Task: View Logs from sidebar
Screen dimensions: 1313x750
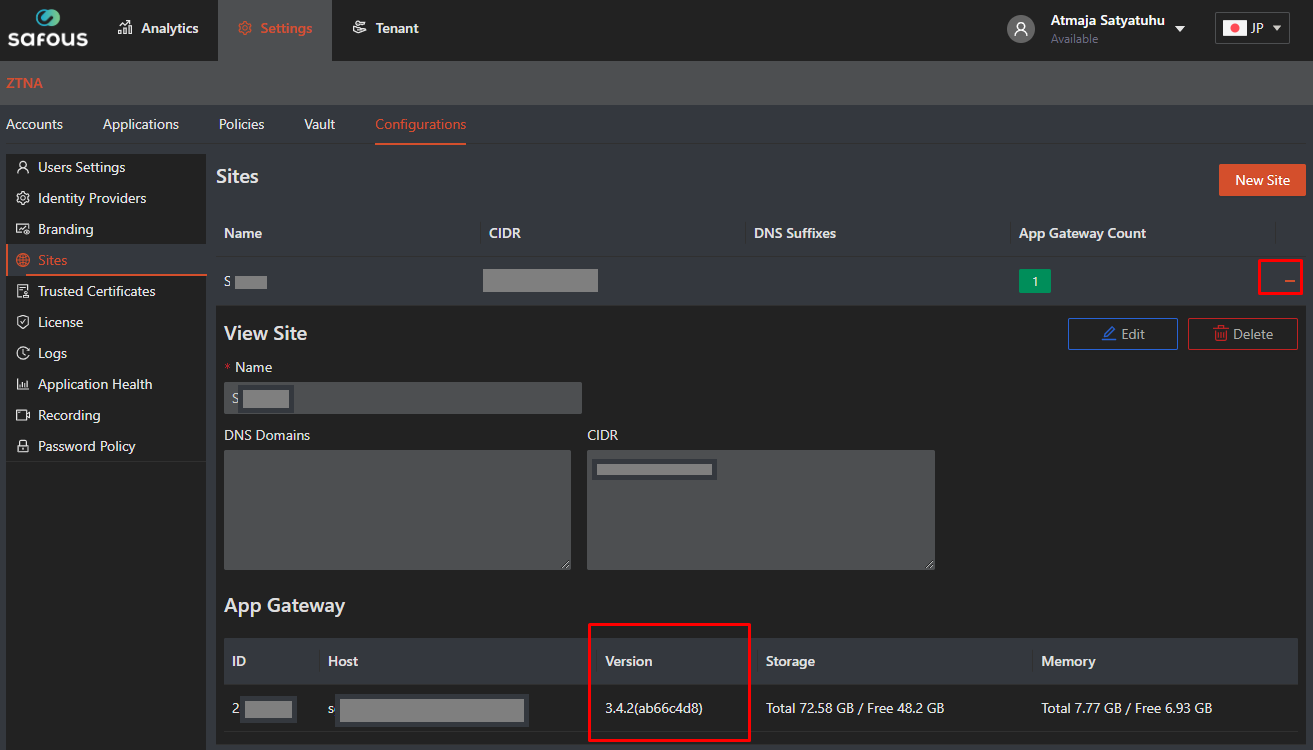Action: [x=52, y=353]
